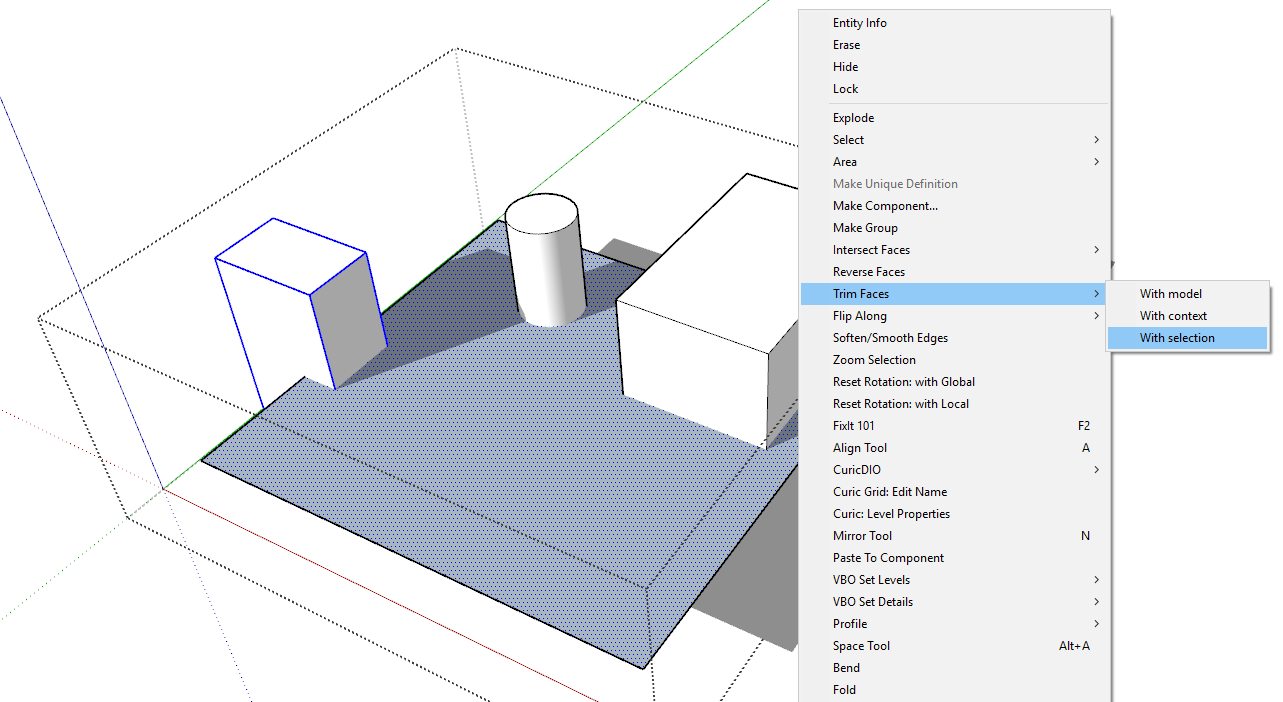The height and width of the screenshot is (702, 1283).
Task: Choose Soften/Smooth Edges
Action: 890,338
